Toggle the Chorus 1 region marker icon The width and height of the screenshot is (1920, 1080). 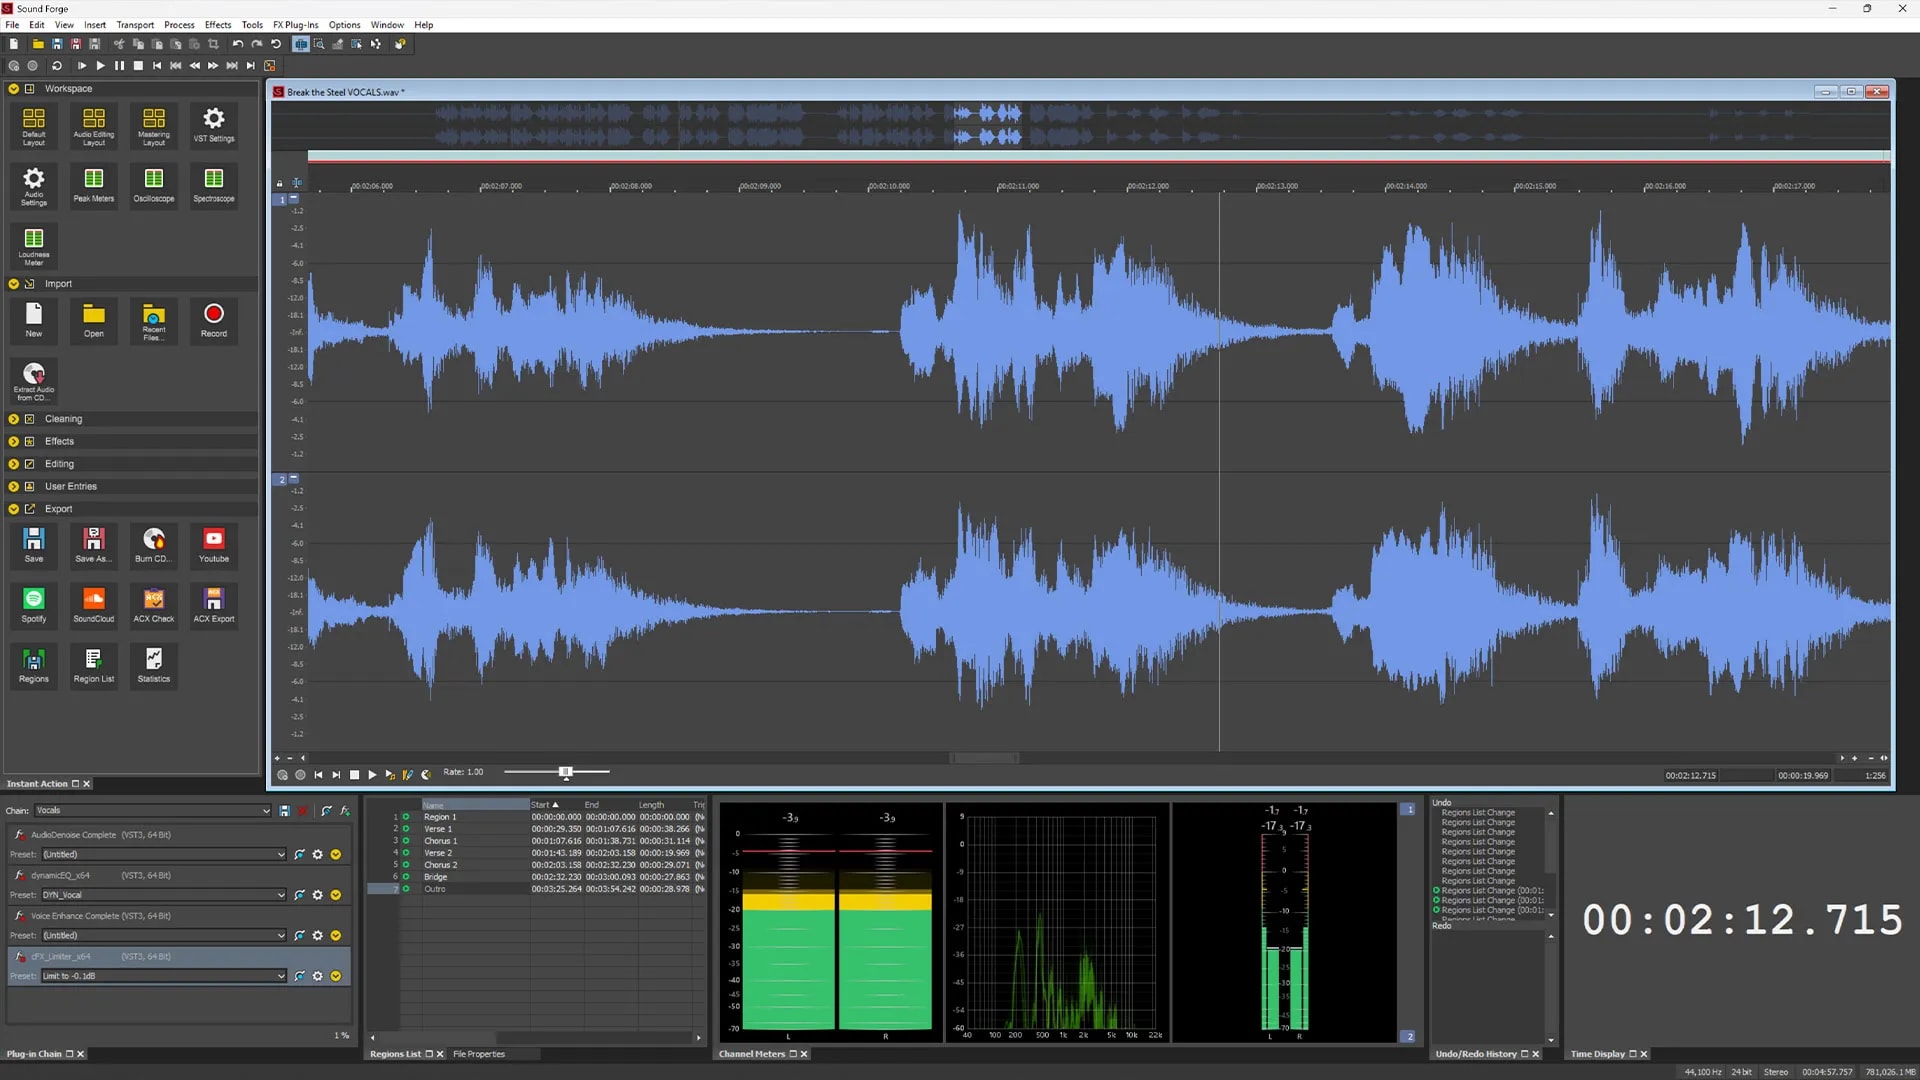pos(405,841)
